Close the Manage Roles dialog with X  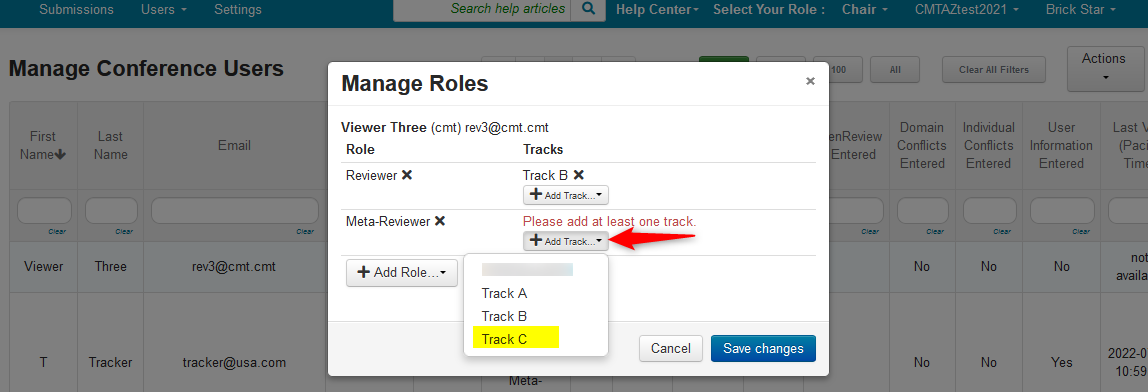[x=810, y=81]
